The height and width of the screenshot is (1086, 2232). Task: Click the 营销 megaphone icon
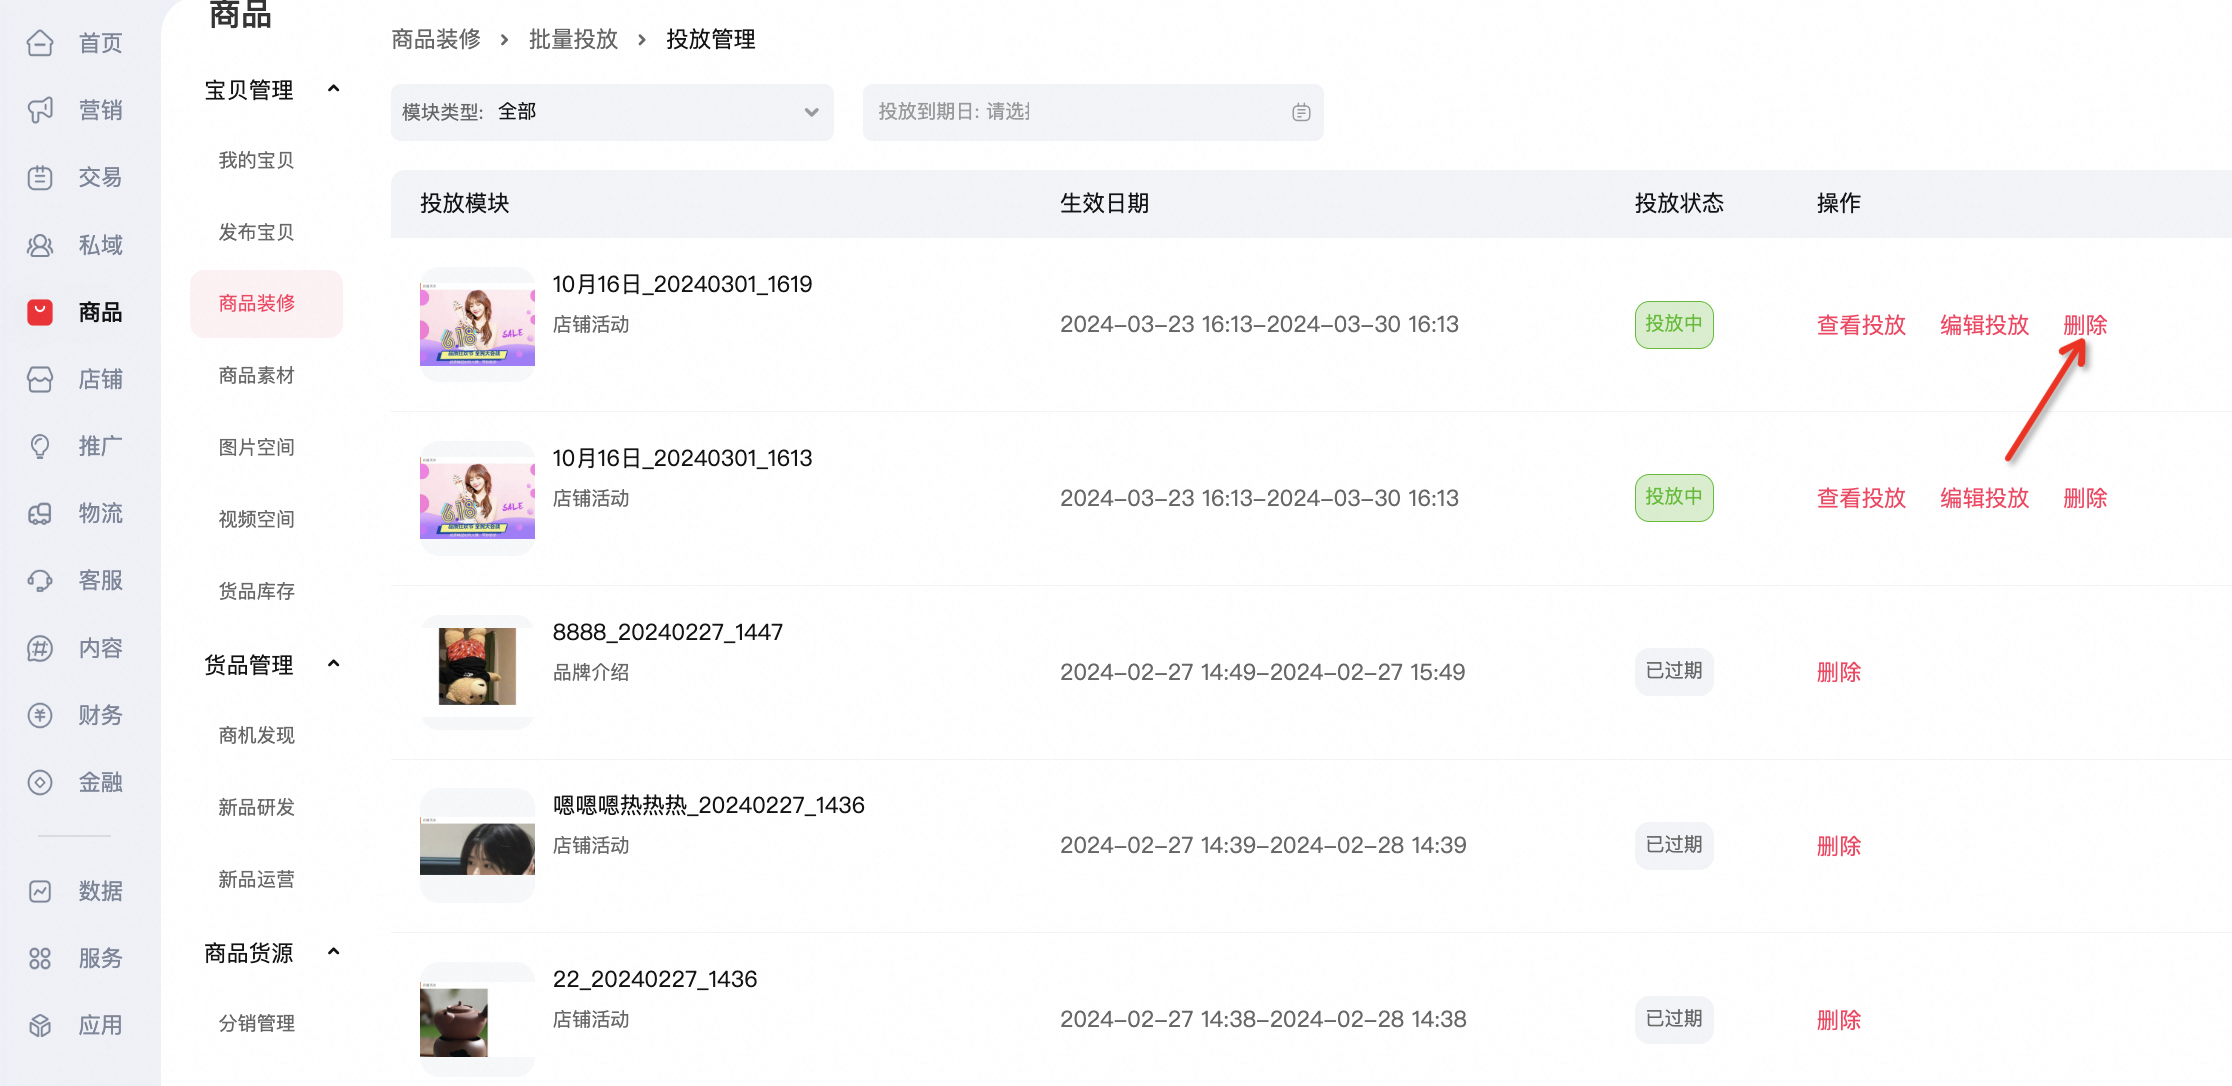coord(40,110)
